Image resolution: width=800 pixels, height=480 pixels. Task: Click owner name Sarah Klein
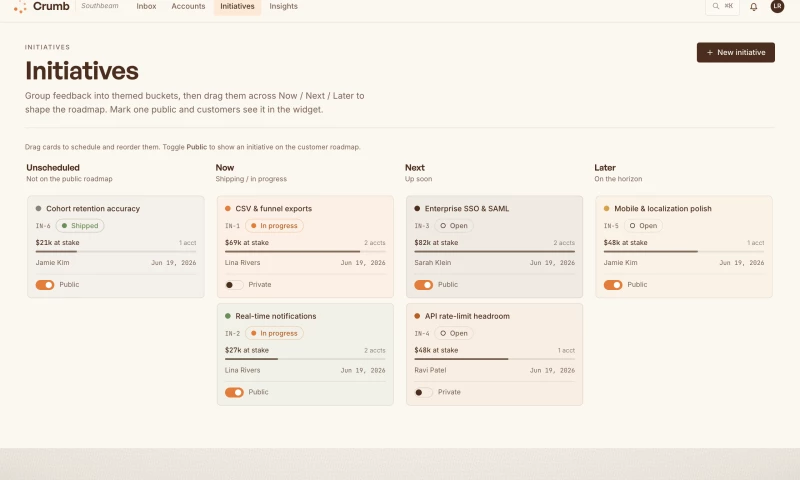(433, 263)
